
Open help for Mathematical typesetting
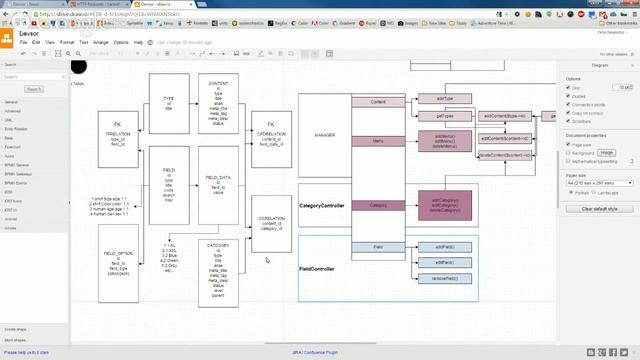(x=632, y=162)
